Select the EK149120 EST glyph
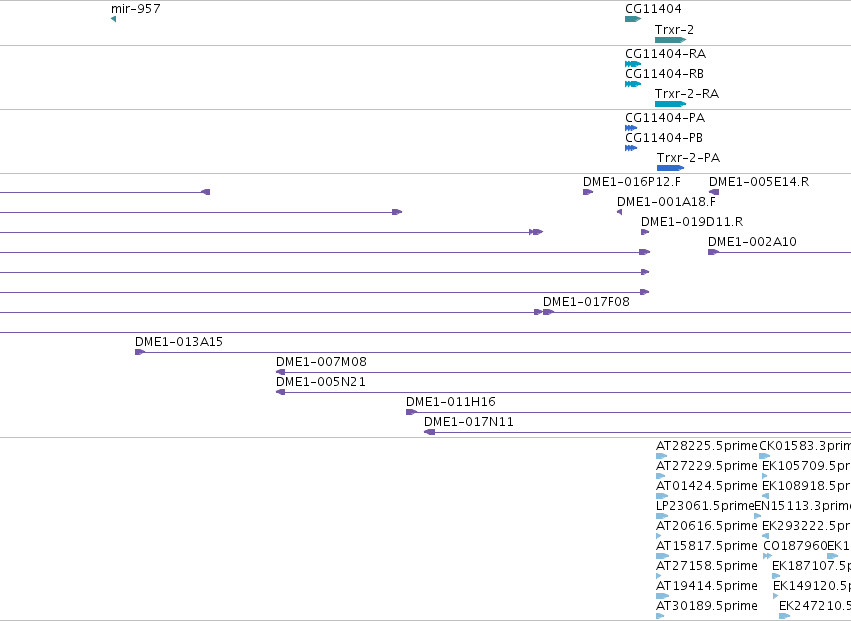This screenshot has height=621, width=851. tap(776, 597)
